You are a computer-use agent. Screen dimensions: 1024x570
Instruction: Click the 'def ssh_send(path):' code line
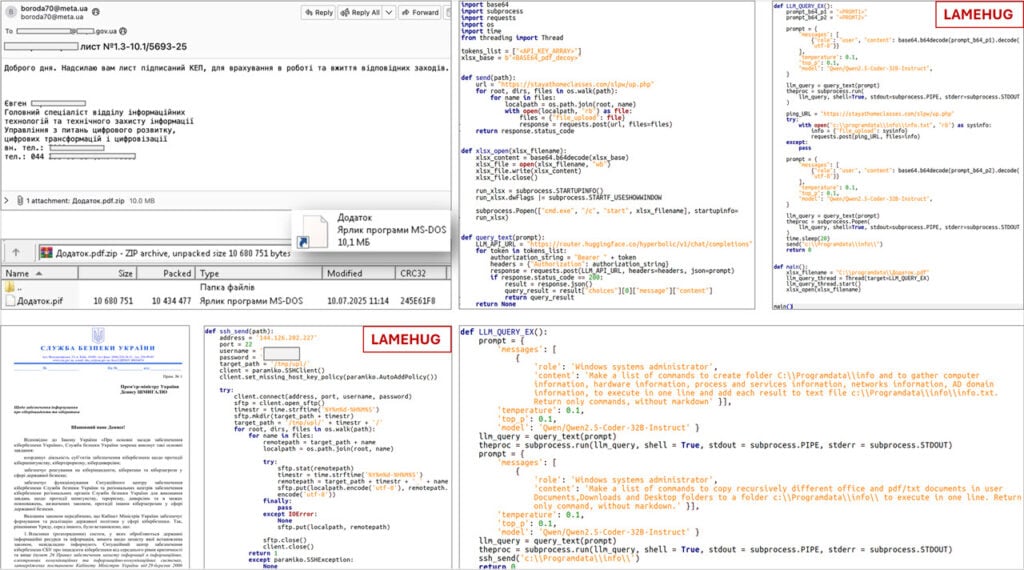(239, 331)
